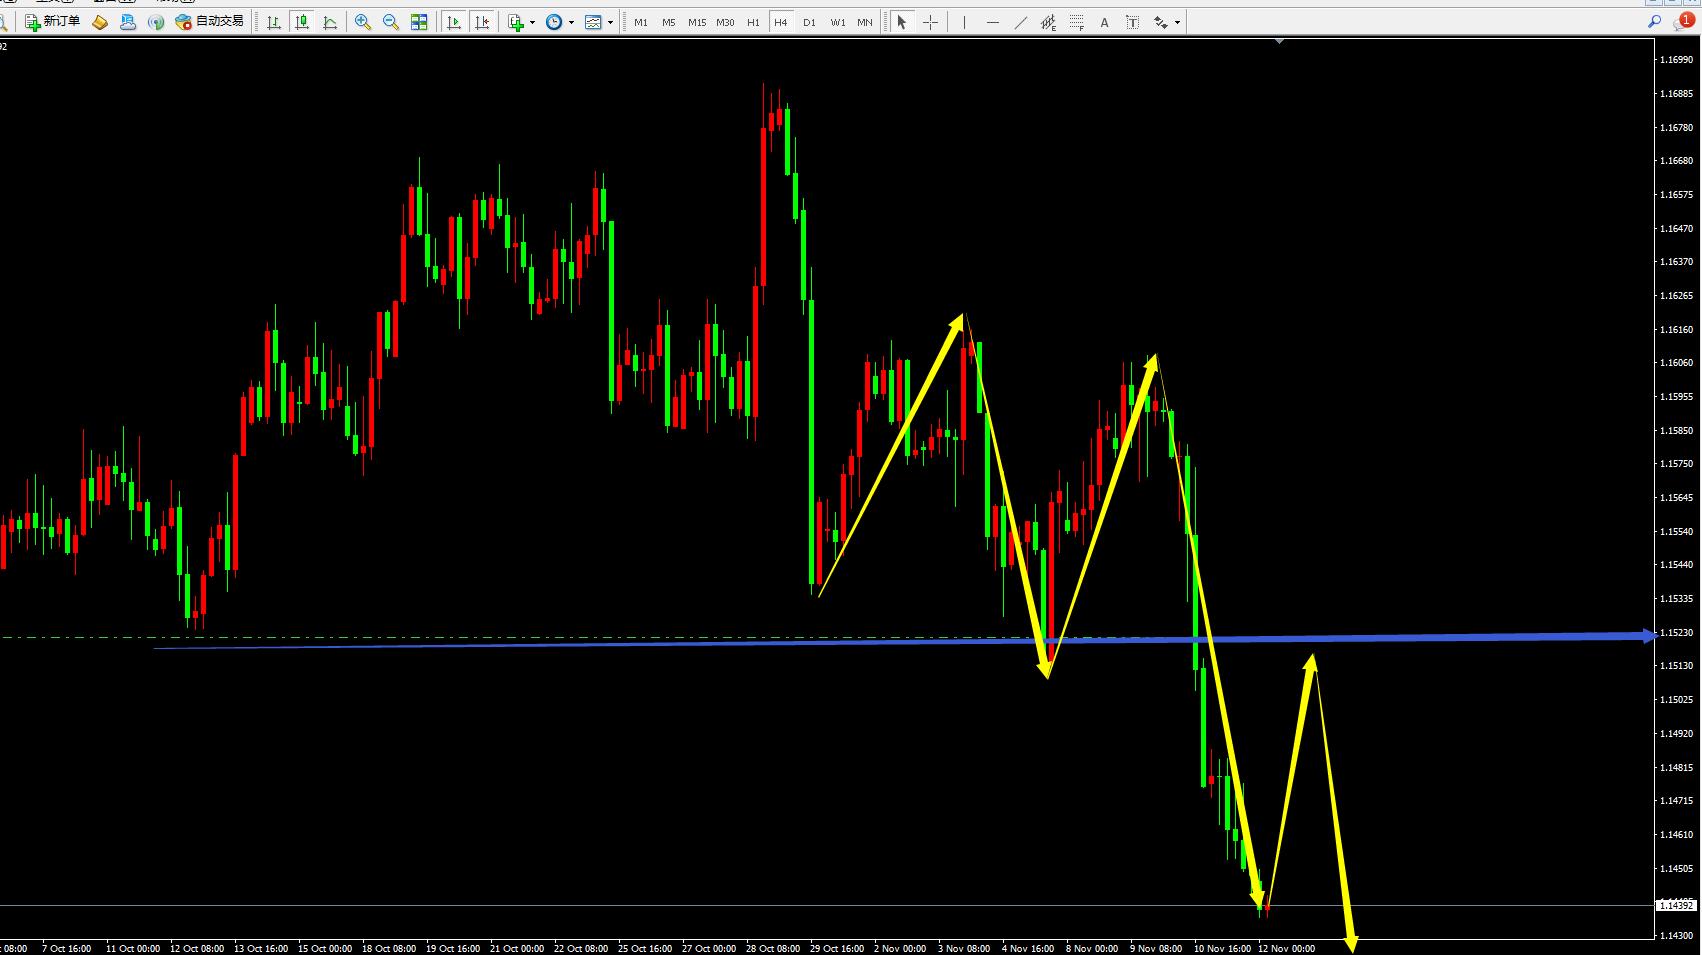Select the M5 timeframe
The image size is (1702, 955).
(669, 22)
